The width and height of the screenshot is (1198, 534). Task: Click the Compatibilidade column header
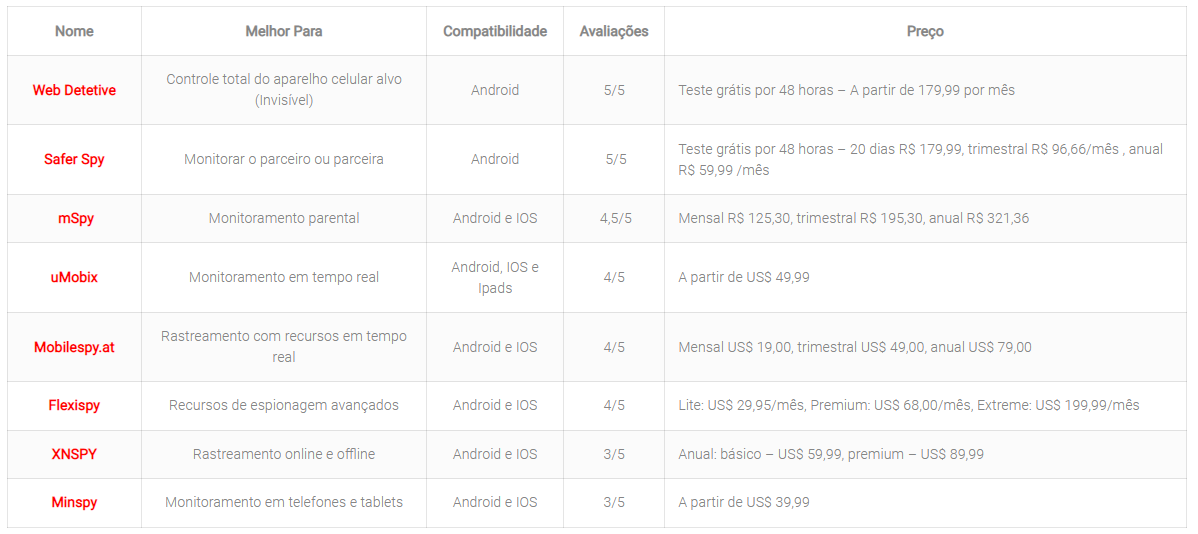[495, 31]
